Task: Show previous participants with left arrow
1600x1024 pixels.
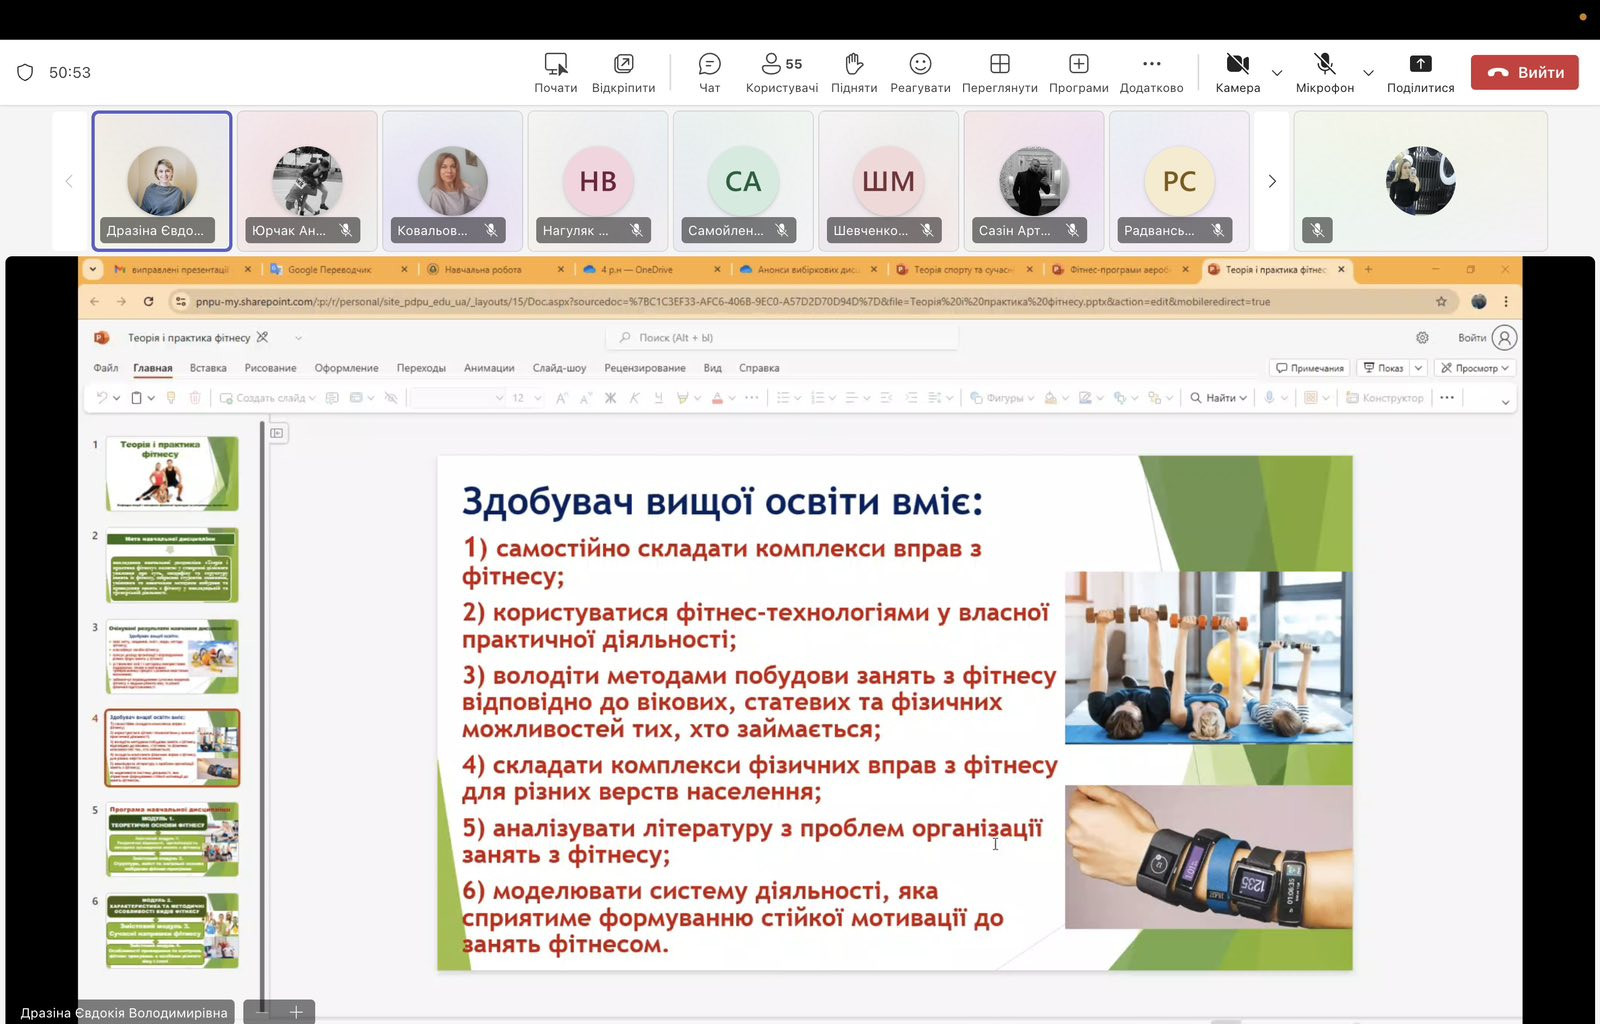Action: click(69, 181)
